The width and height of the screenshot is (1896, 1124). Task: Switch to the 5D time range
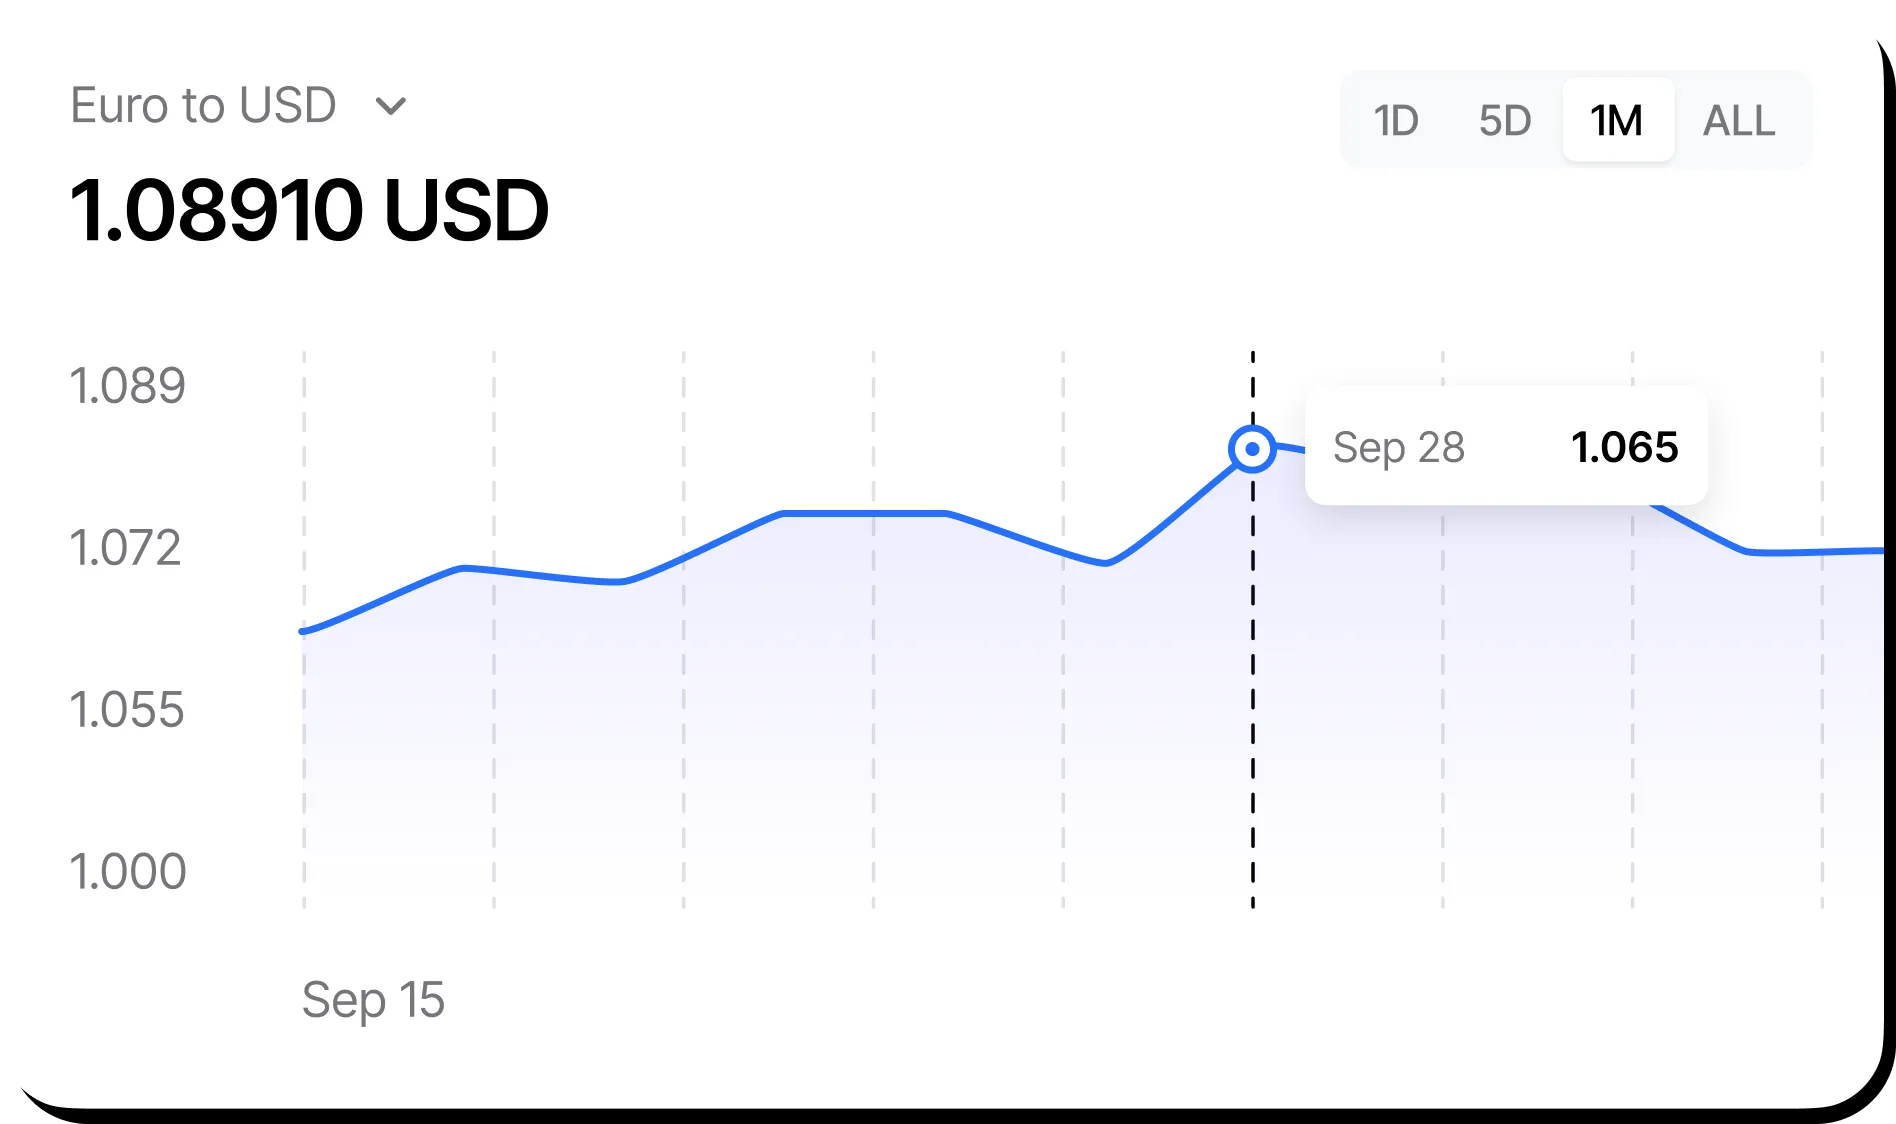tap(1505, 121)
